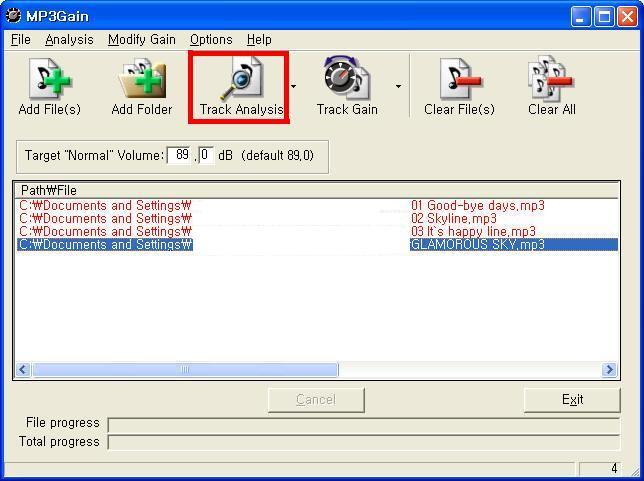Select the GLAMOROUS SKY.mp3 row
The image size is (644, 481).
[x=317, y=245]
